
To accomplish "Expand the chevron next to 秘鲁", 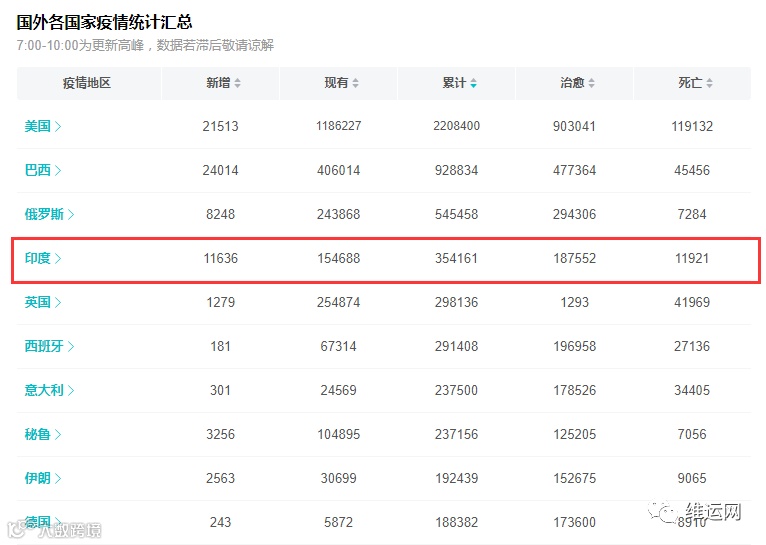I will point(58,434).
